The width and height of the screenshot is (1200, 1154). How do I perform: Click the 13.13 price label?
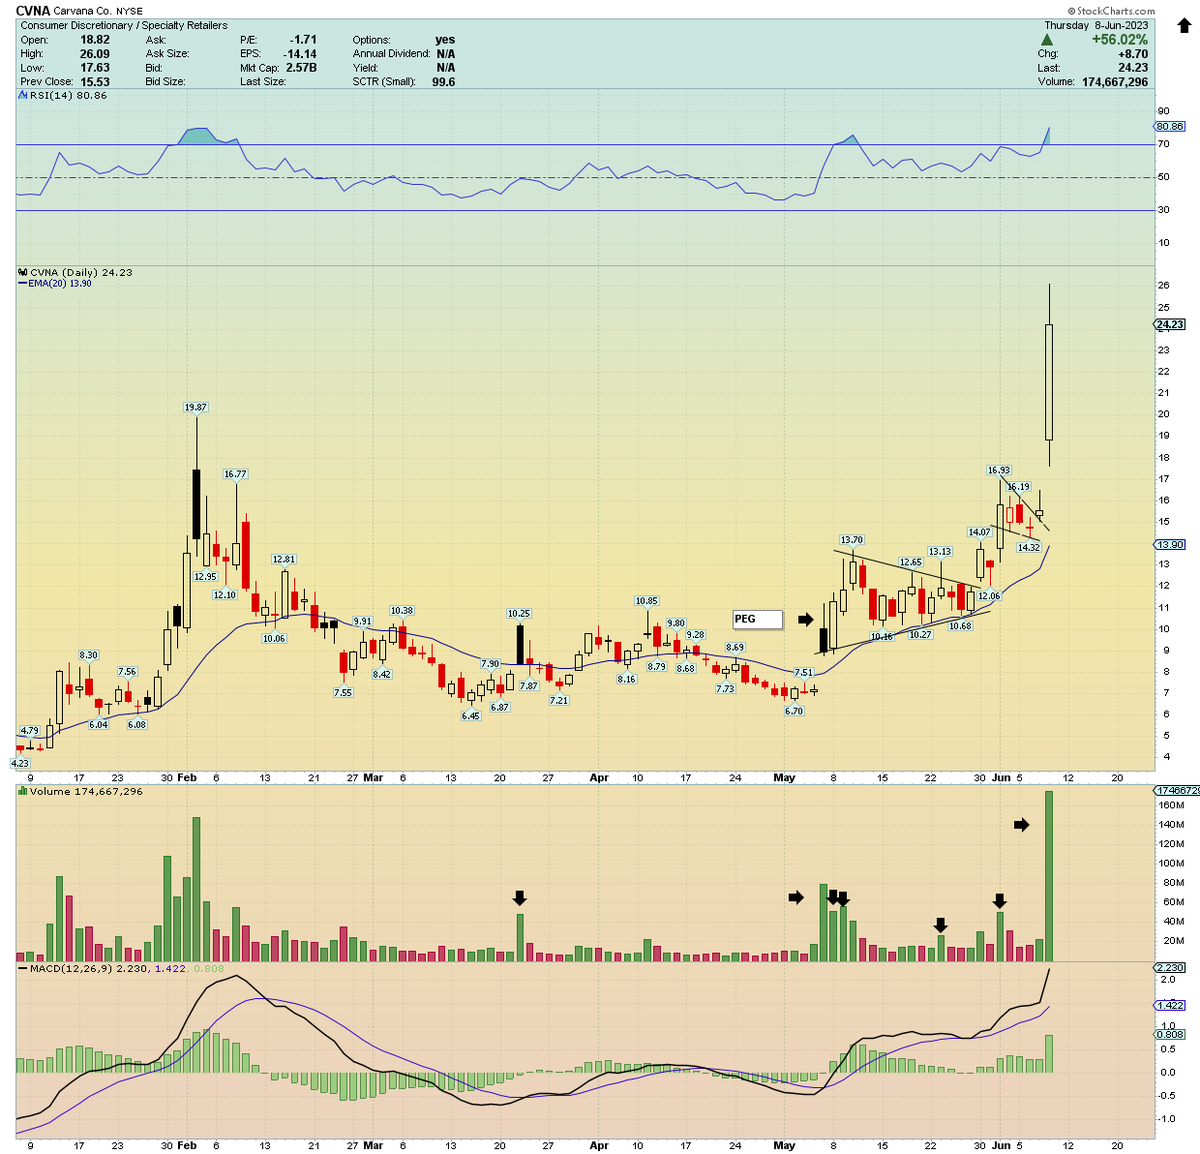click(x=940, y=552)
